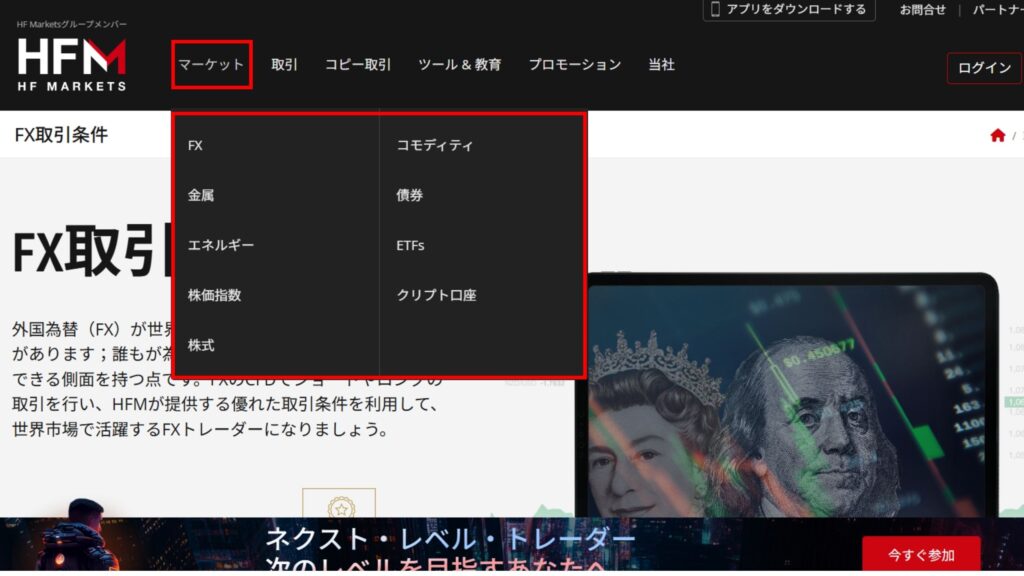Screen dimensions: 1024x576
Task: Select 株価指数 in the dropdown
Action: click(214, 296)
